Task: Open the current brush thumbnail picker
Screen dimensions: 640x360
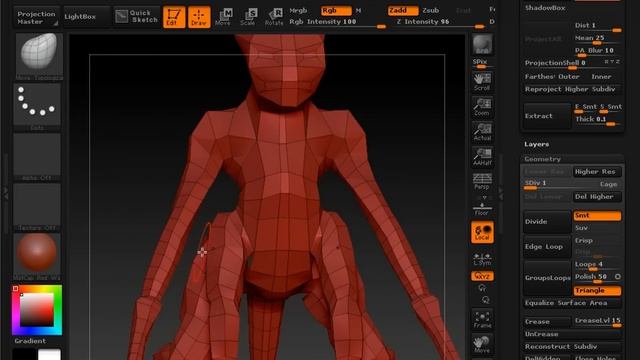Action: click(x=39, y=57)
